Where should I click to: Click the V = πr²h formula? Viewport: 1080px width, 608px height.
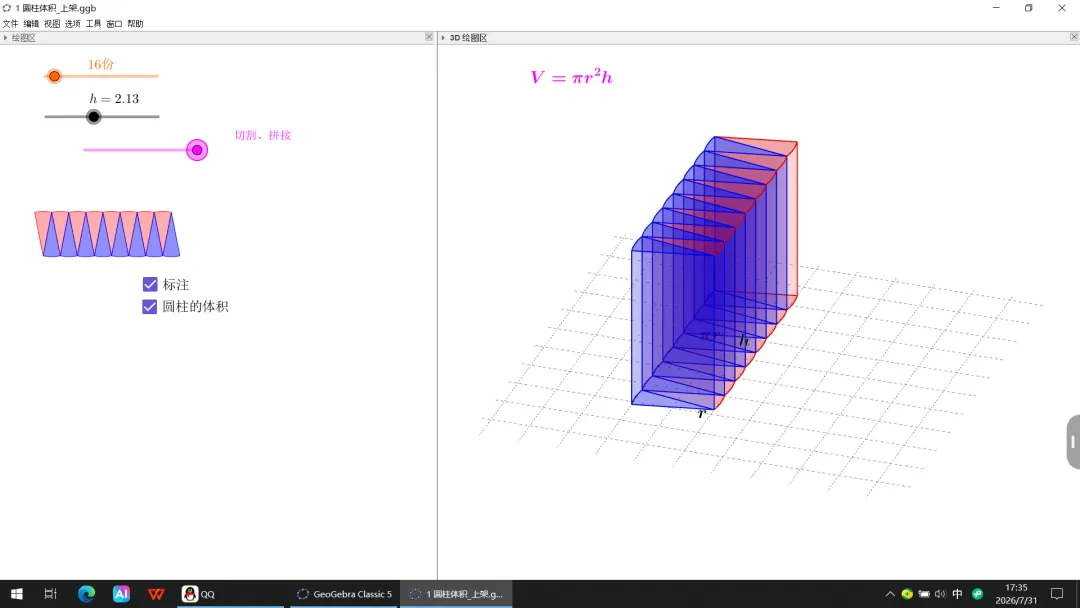tap(571, 76)
